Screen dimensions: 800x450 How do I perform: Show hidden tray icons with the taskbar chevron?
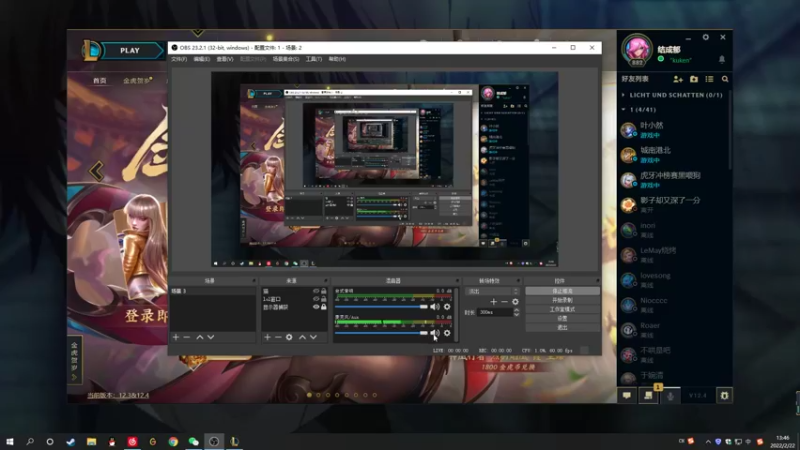pyautogui.click(x=708, y=442)
